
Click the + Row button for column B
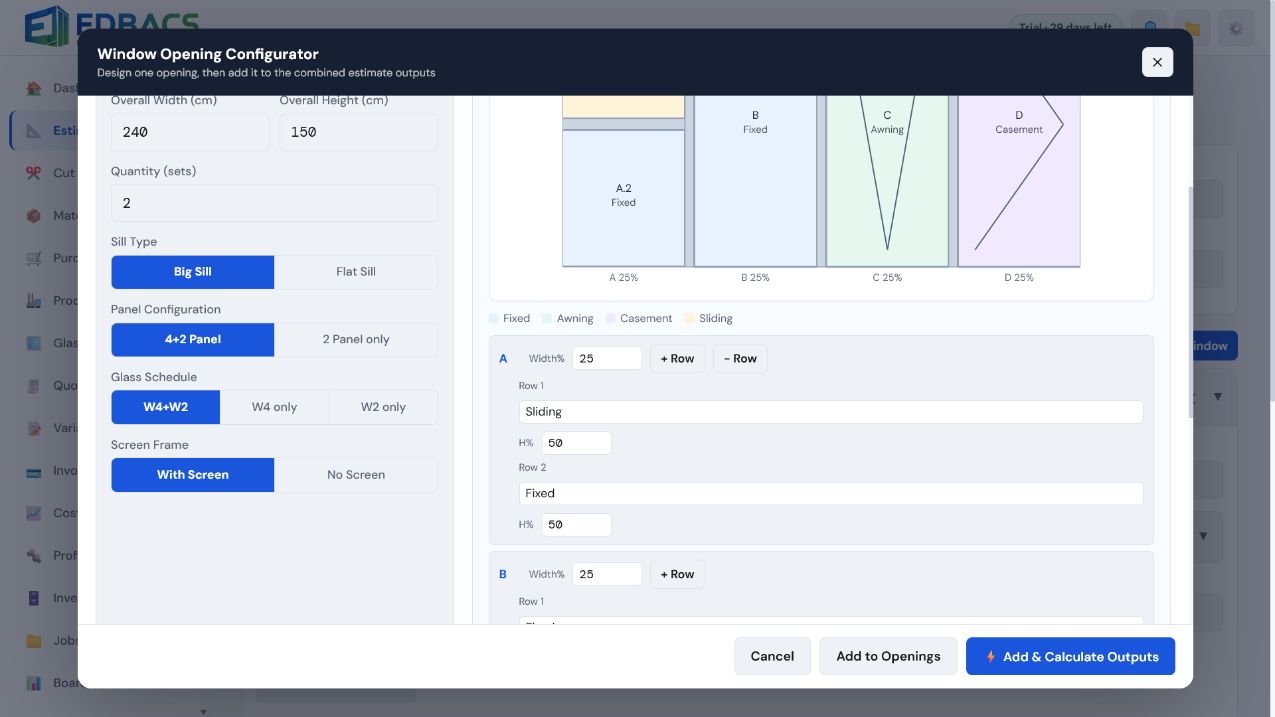tap(677, 574)
